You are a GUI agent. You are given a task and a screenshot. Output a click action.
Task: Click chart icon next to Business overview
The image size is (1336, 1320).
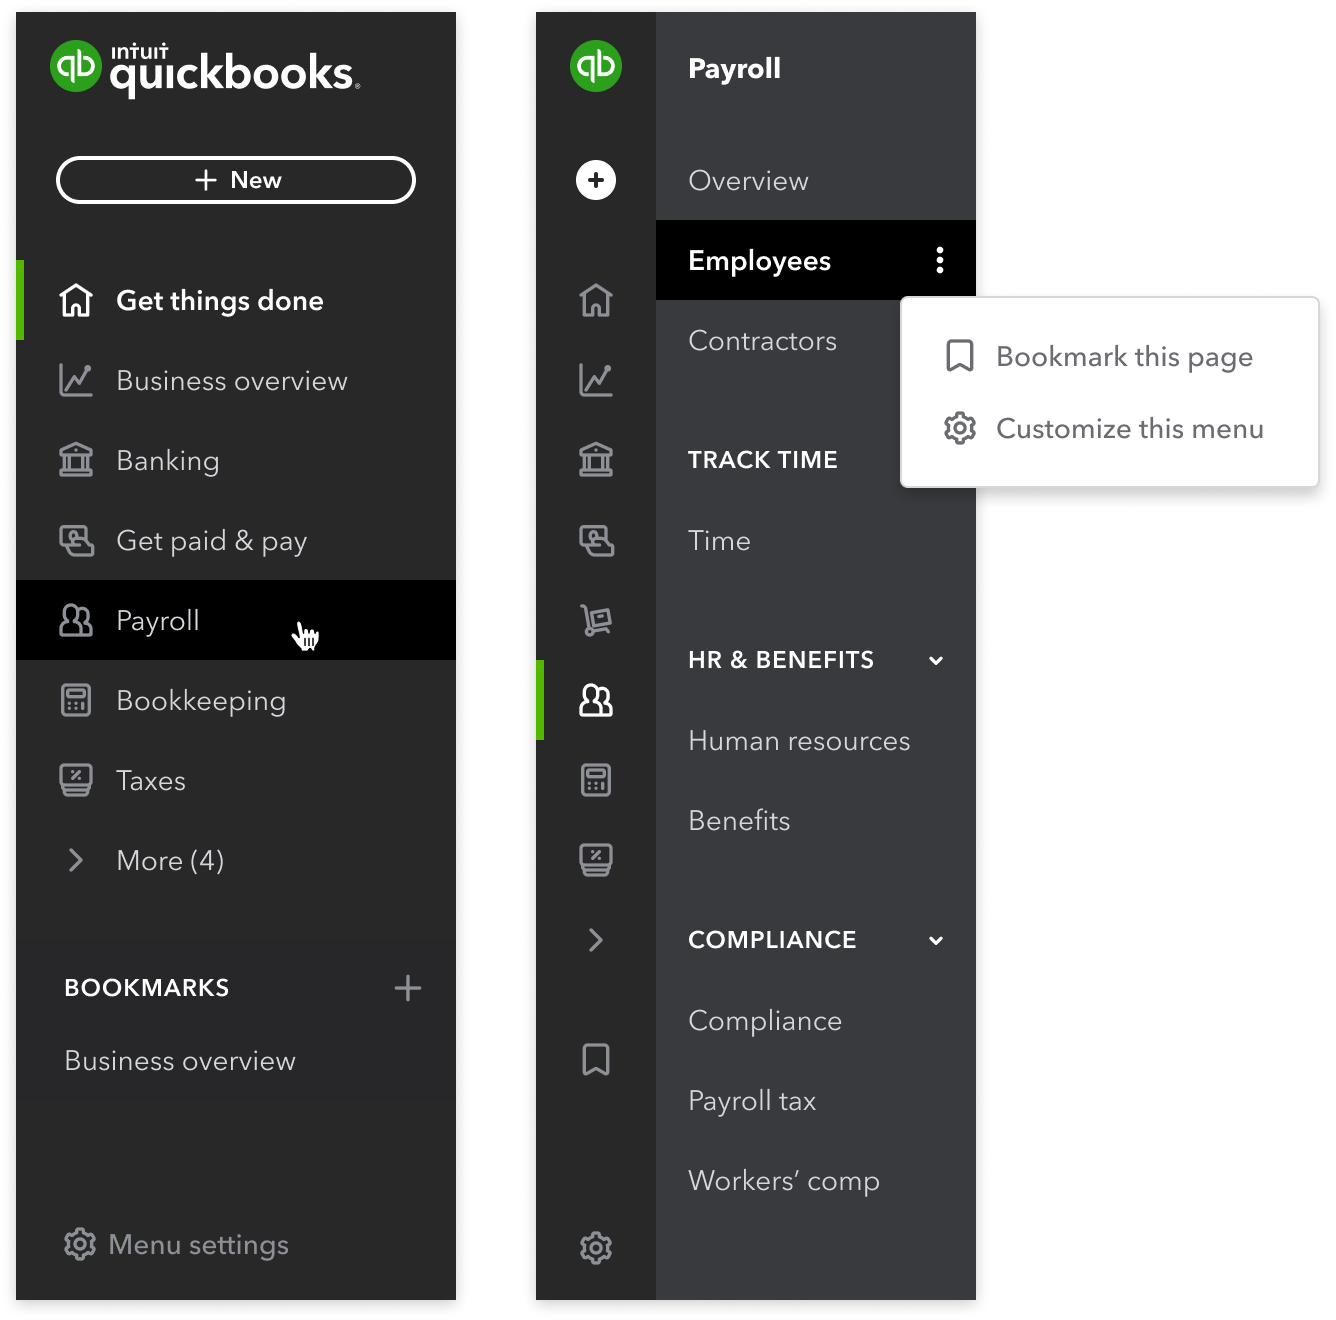pos(76,380)
